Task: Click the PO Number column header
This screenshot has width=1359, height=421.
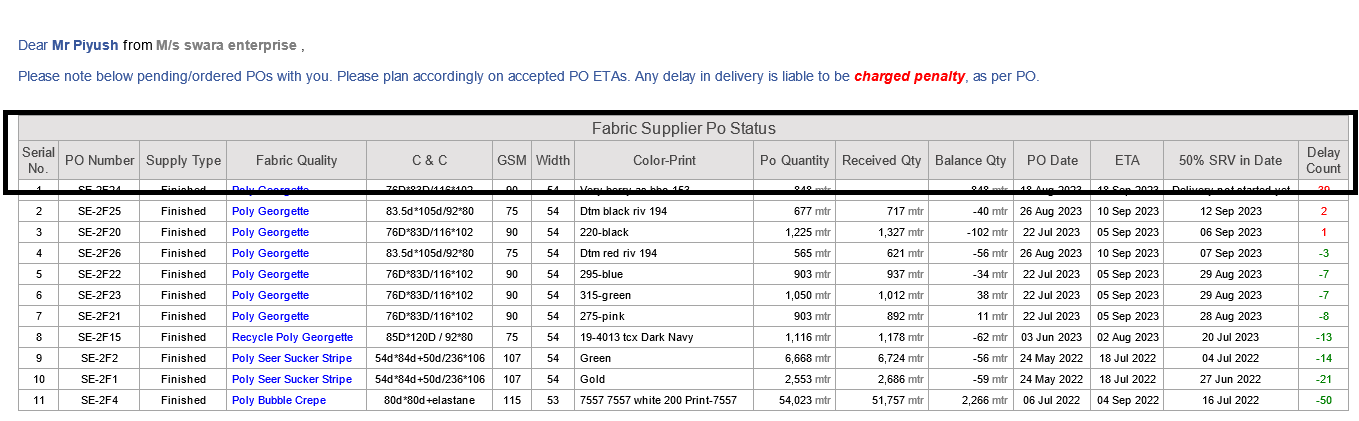Action: click(99, 160)
